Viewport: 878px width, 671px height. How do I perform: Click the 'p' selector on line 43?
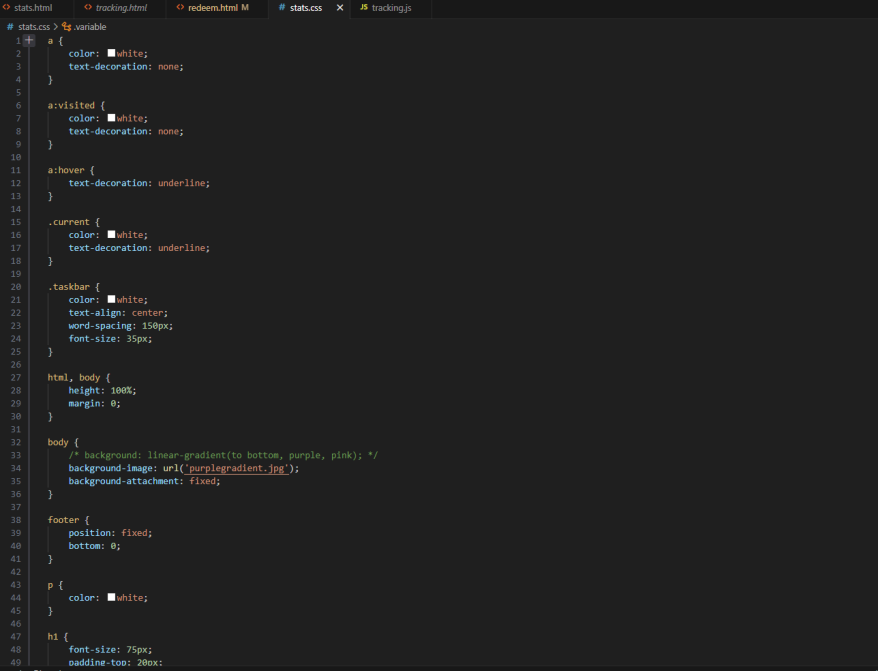pos(50,585)
